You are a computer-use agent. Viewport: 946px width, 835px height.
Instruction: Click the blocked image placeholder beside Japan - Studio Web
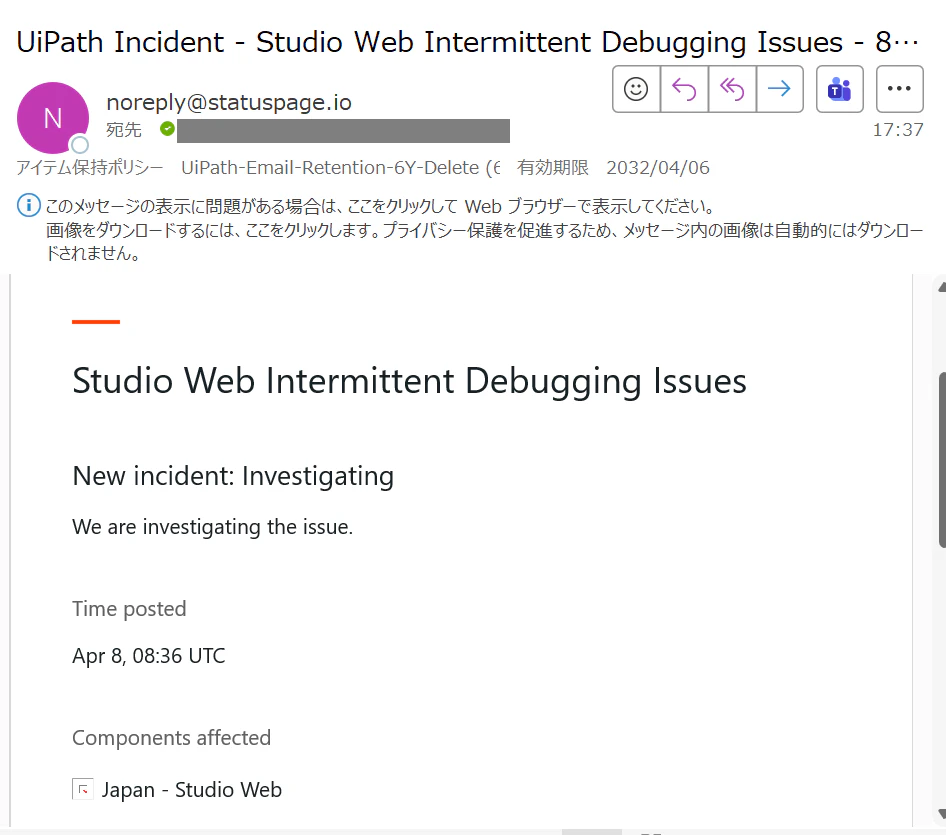pos(83,789)
